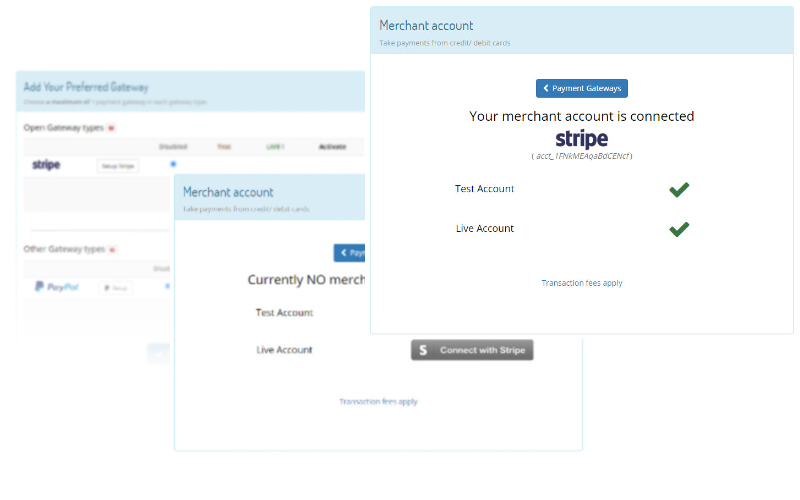Click the green checkmark beside Live Account
This screenshot has width=800, height=500.
tap(679, 229)
